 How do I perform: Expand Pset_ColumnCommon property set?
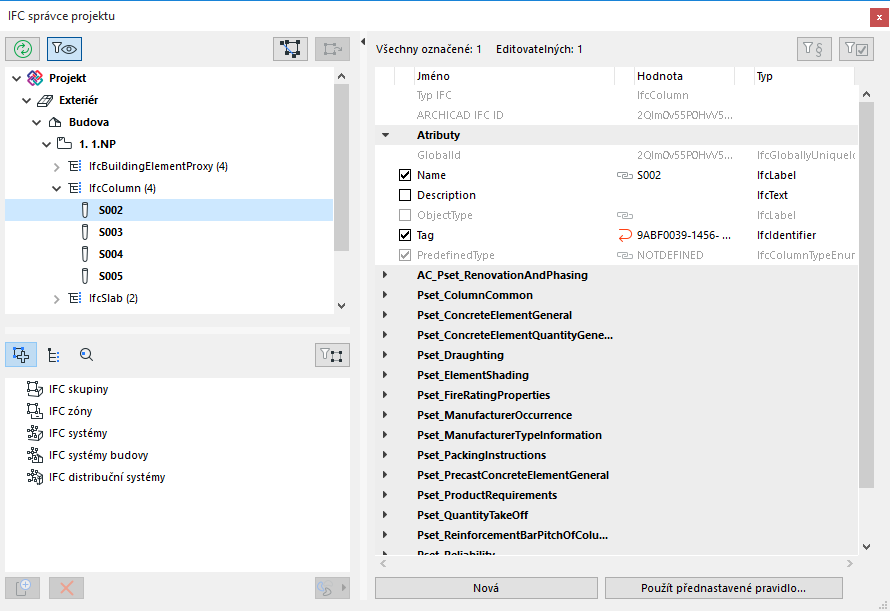coord(385,295)
